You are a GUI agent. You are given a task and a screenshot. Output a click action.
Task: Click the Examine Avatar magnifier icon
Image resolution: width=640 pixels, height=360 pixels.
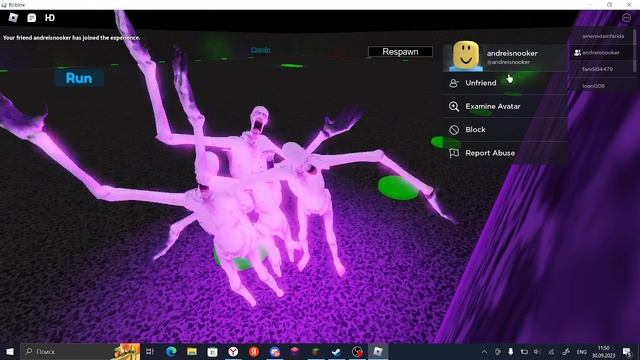coord(454,107)
